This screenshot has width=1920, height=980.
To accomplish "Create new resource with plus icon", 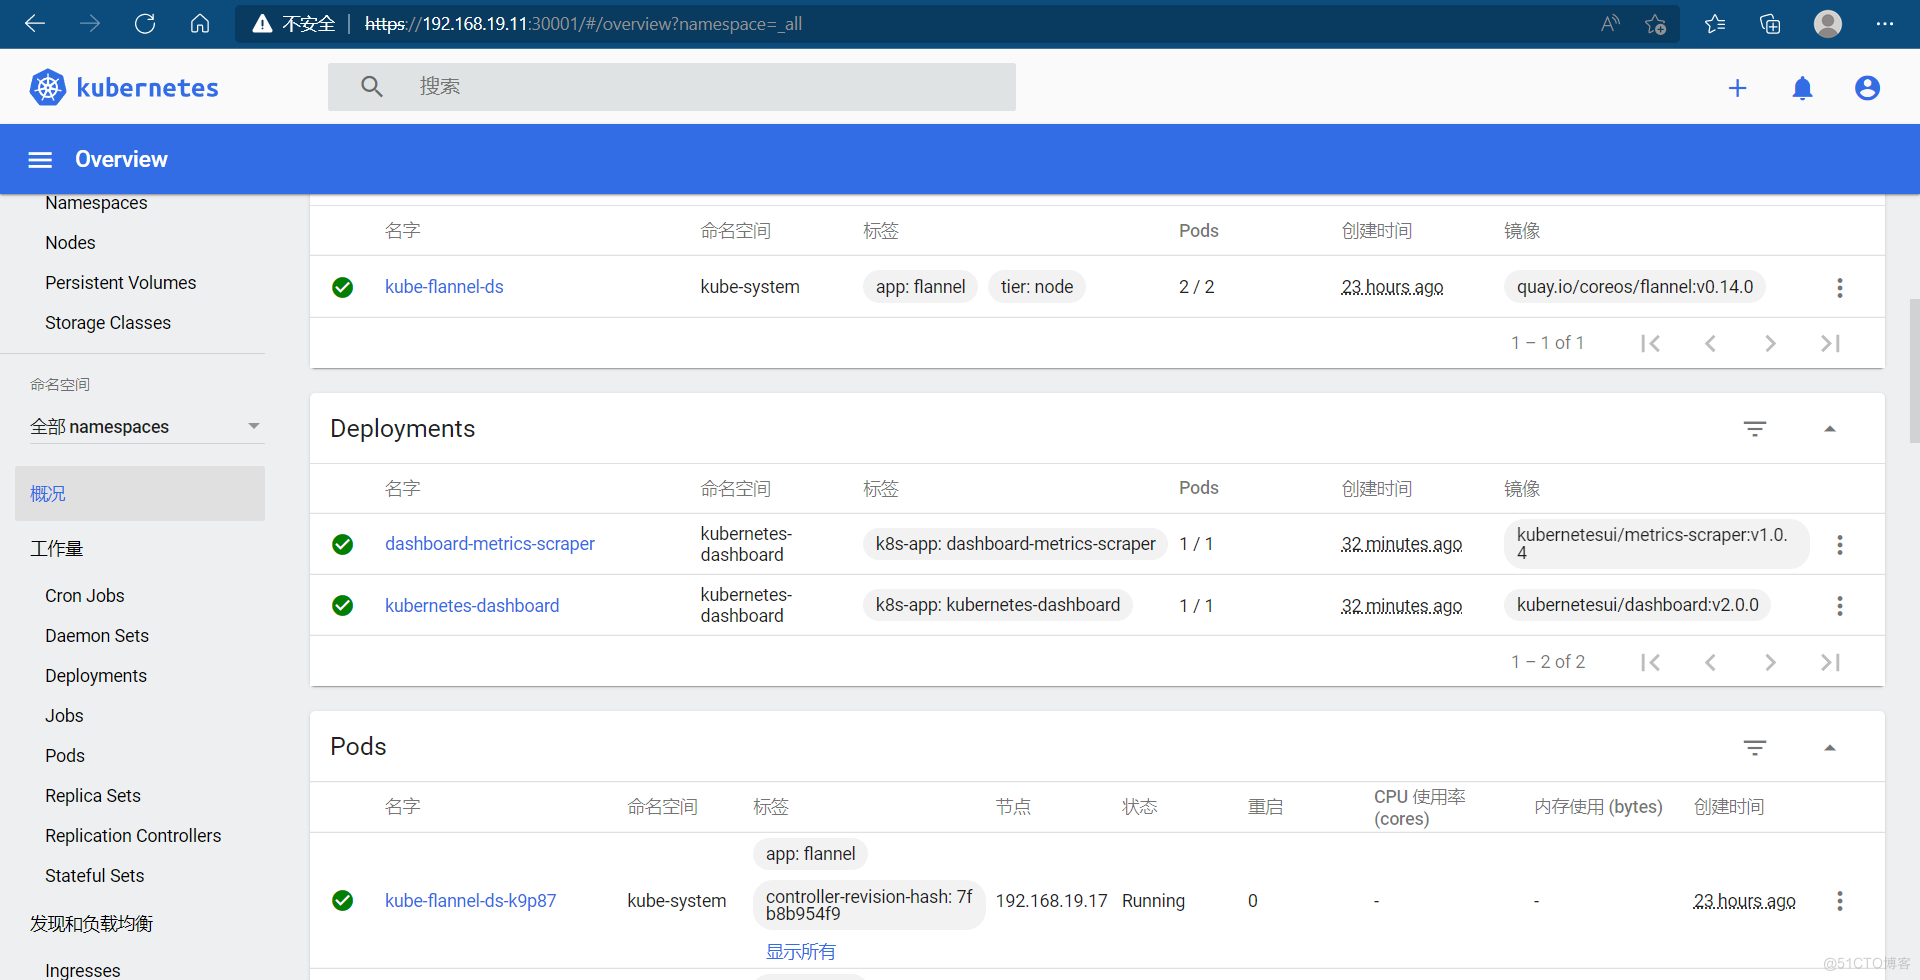I will [x=1738, y=88].
